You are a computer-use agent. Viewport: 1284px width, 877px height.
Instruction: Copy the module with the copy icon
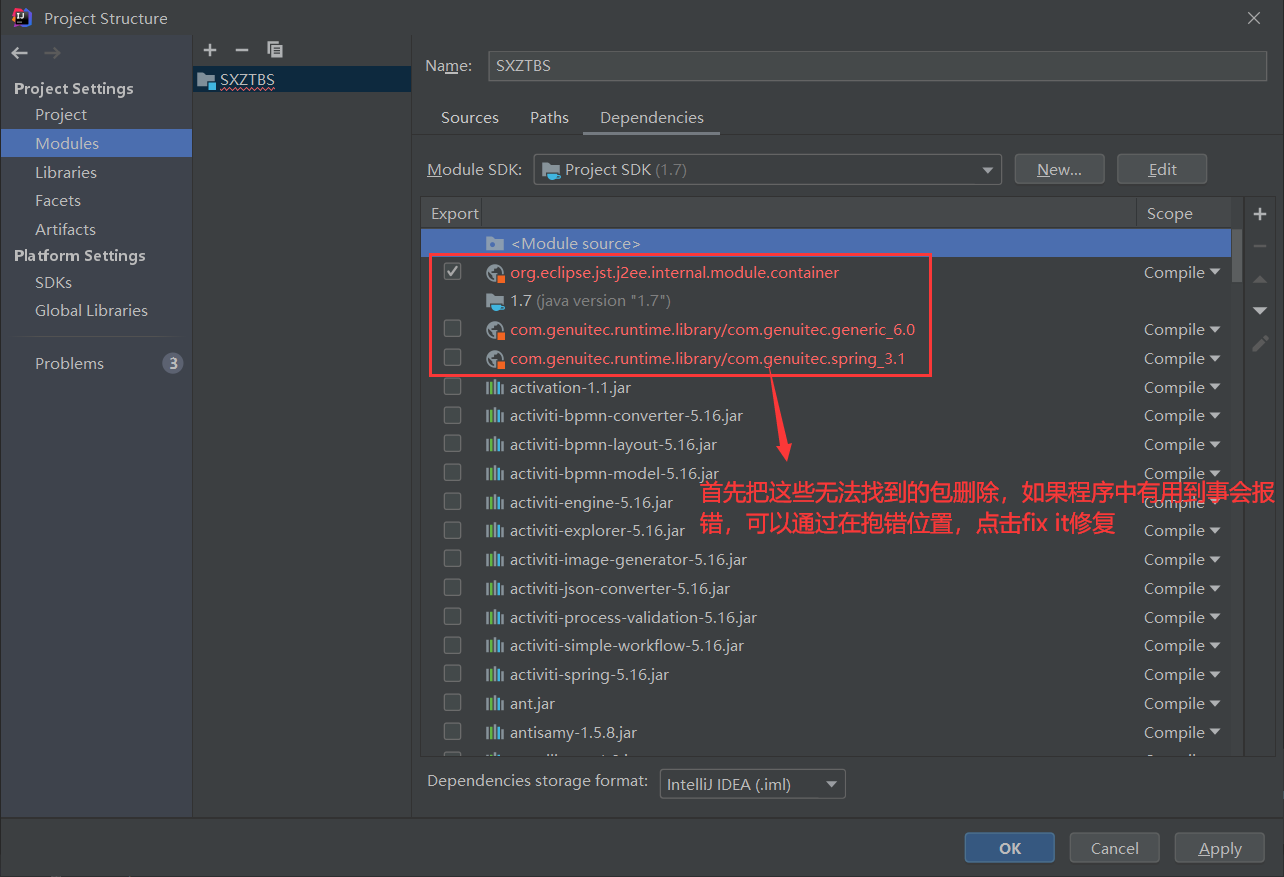click(275, 50)
